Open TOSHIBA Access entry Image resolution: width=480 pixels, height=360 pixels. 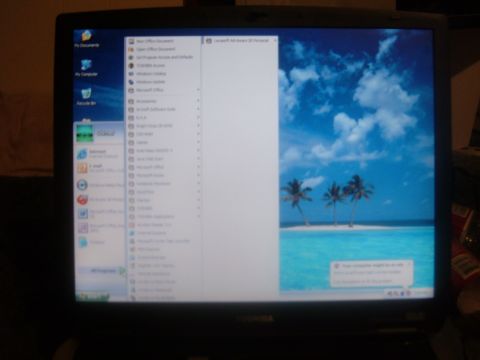pos(163,65)
